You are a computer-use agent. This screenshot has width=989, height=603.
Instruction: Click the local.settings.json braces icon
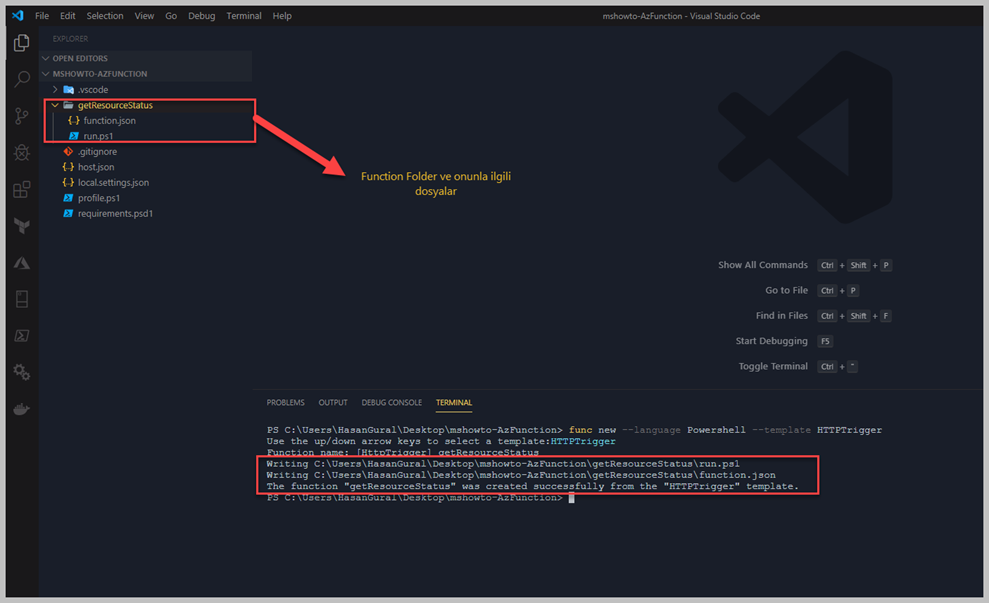(68, 182)
